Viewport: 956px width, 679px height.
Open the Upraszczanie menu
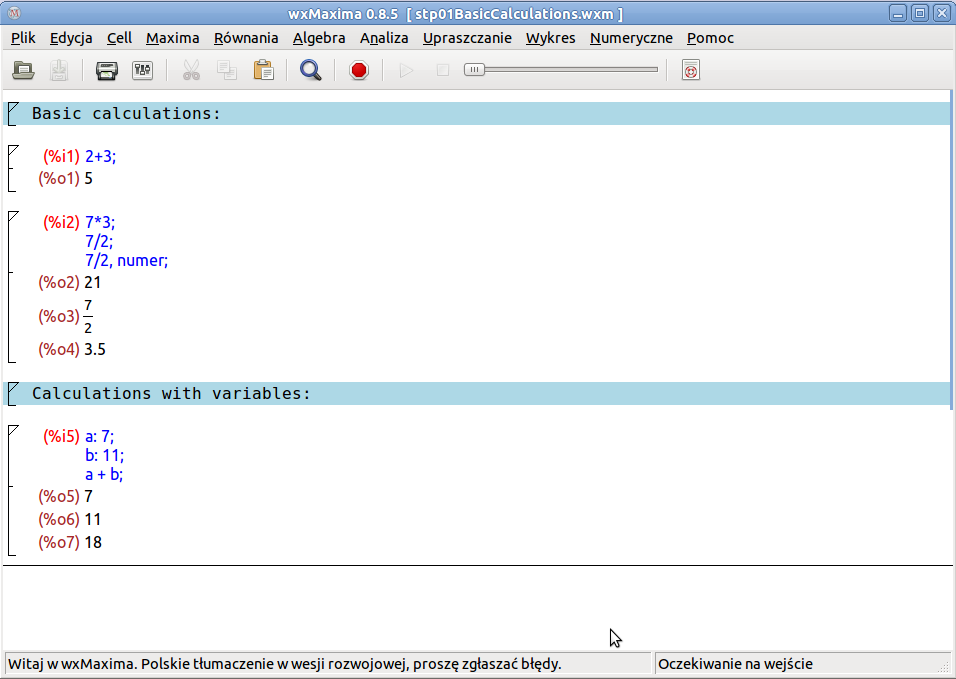(x=467, y=38)
